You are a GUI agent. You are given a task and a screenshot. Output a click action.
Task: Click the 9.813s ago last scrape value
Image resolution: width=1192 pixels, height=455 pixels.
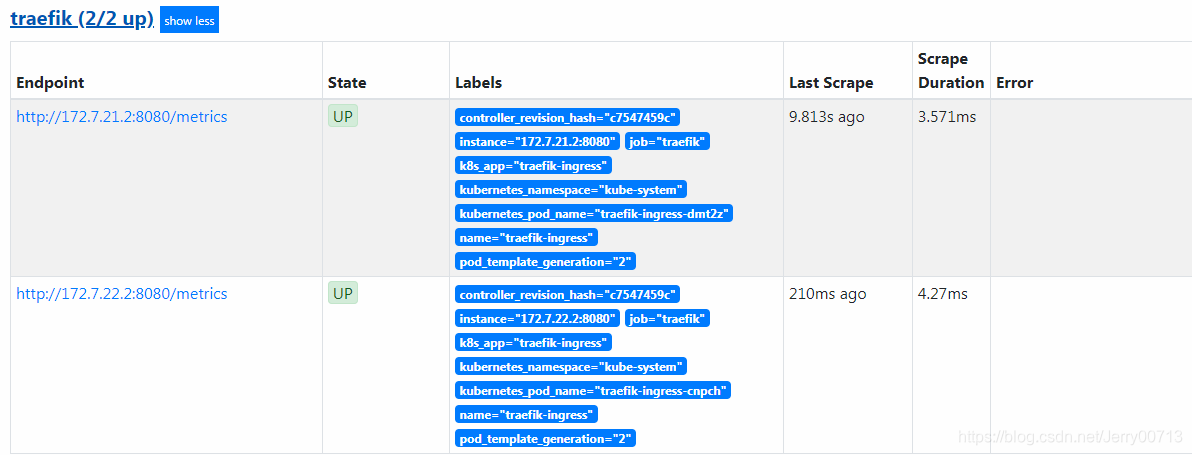tap(826, 117)
